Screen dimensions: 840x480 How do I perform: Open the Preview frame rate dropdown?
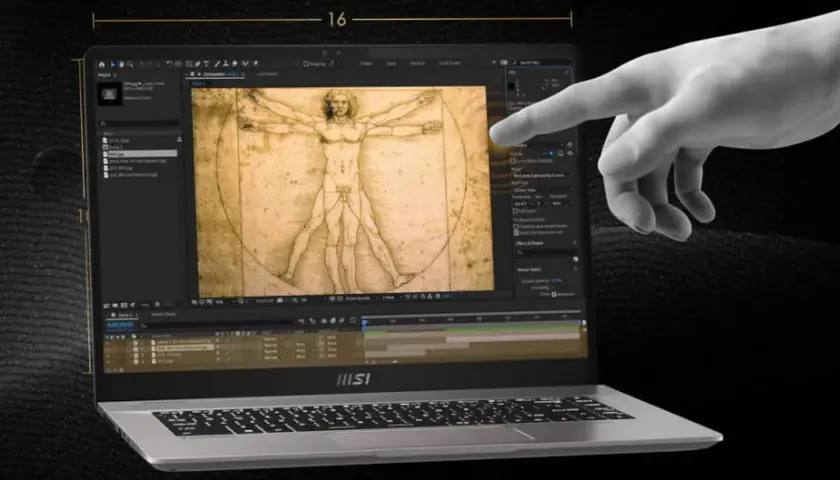521,204
